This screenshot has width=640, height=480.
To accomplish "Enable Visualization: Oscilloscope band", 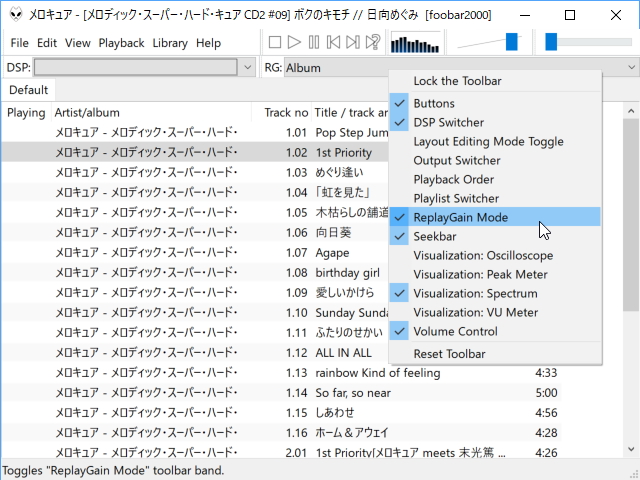I will pos(495,255).
